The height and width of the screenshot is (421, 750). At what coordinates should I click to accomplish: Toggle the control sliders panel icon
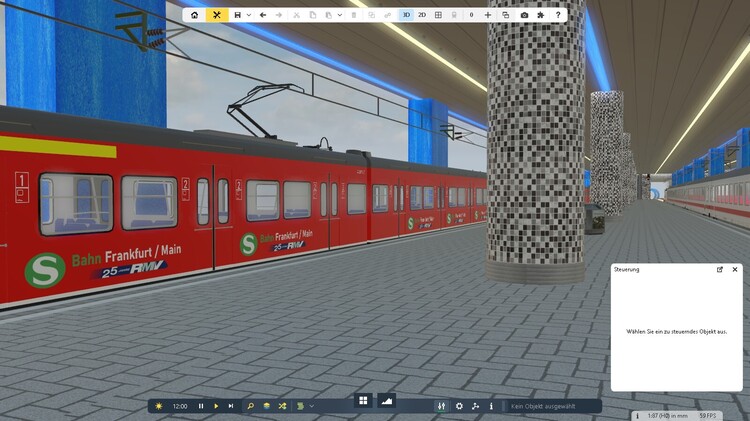pos(441,406)
